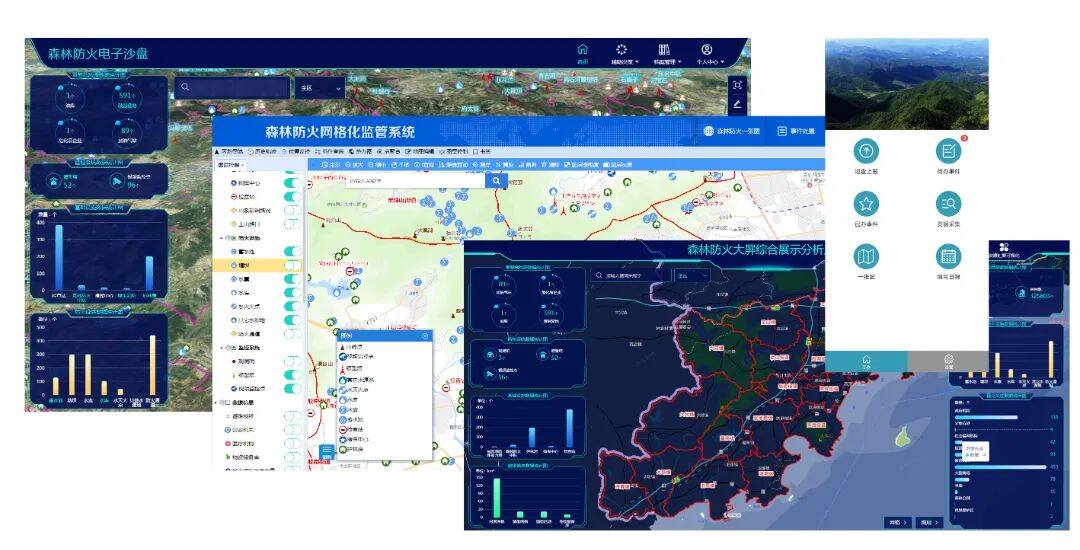Click the big screen search input field
Image resolution: width=1080 pixels, height=550 pixels.
[x=630, y=275]
